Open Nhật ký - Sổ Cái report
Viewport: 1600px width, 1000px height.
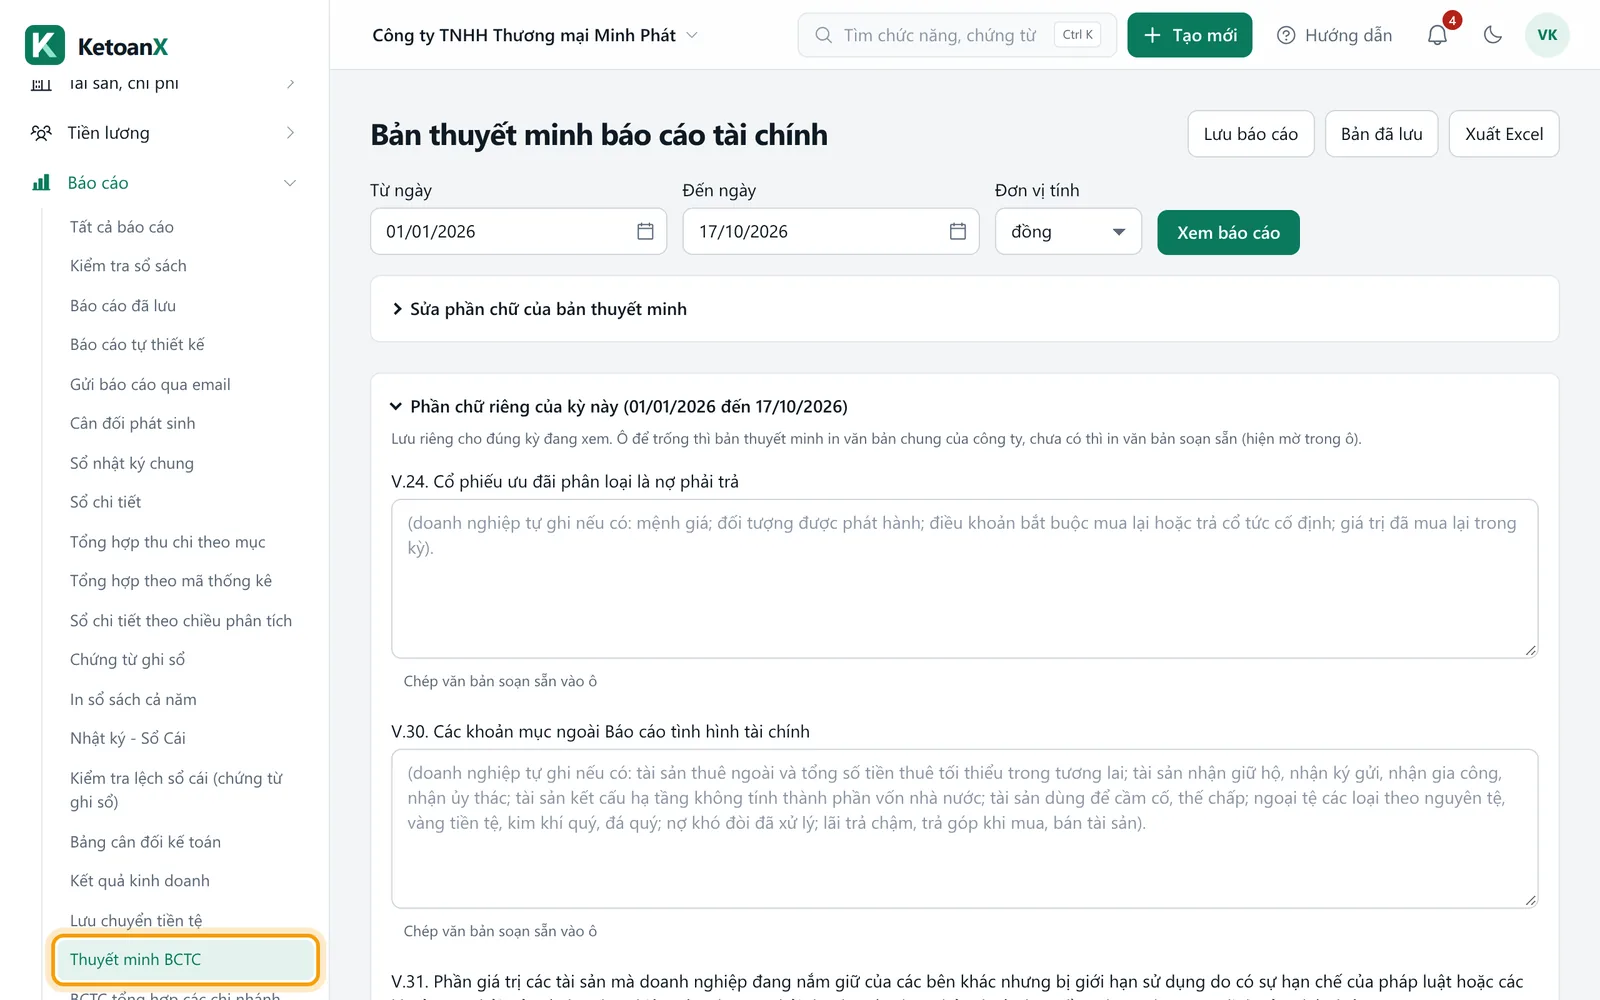[x=128, y=738]
